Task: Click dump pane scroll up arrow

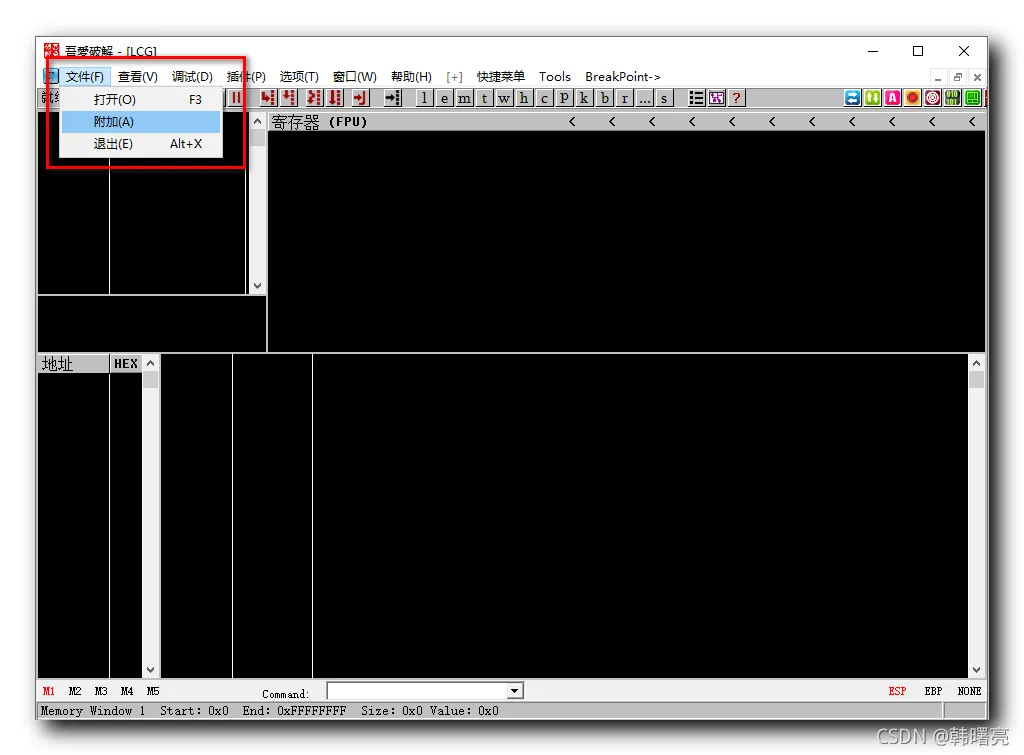Action: click(151, 363)
